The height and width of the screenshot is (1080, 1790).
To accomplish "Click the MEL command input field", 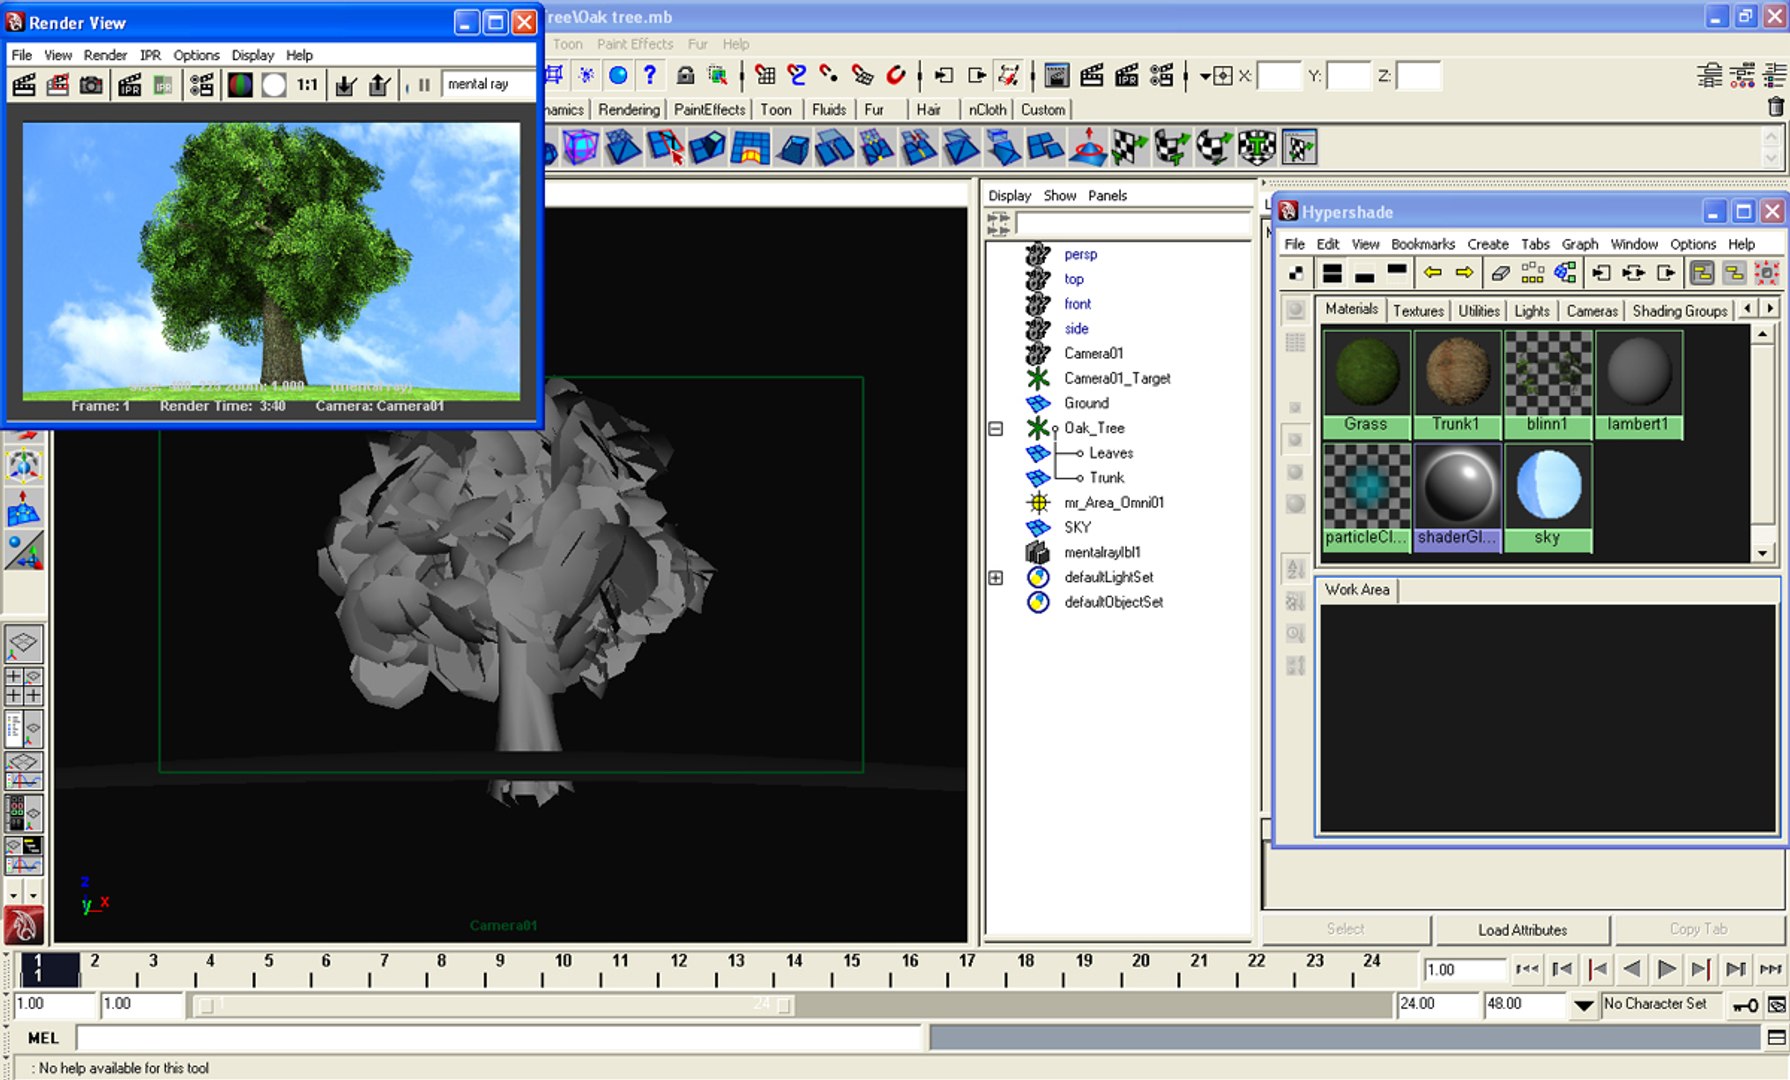I will pos(500,1038).
